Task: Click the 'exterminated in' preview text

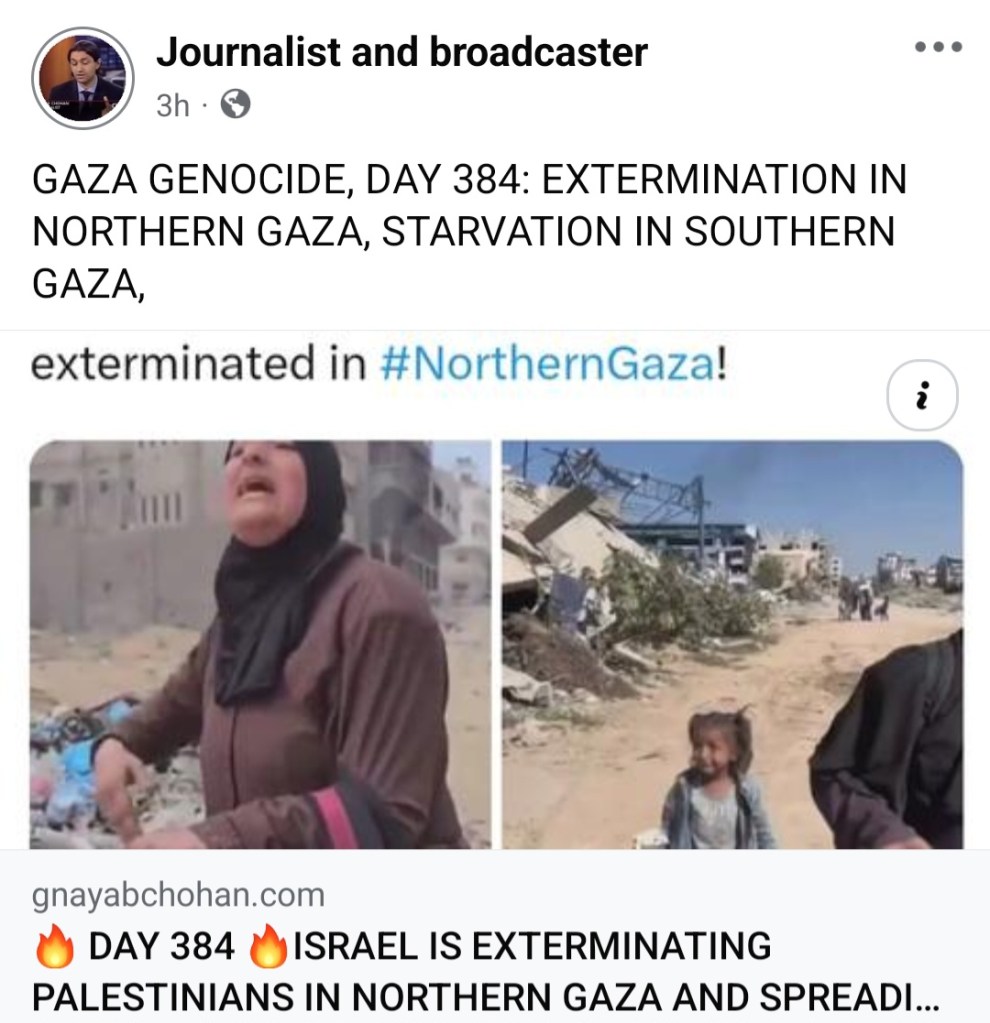Action: click(198, 364)
